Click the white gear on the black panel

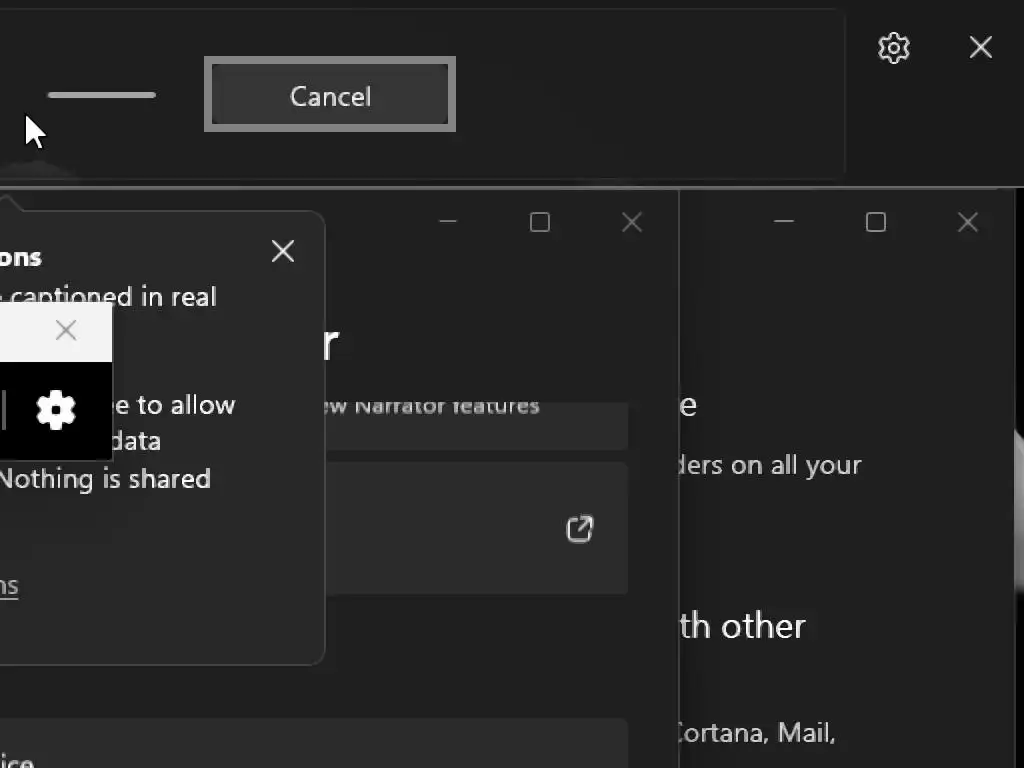56,410
